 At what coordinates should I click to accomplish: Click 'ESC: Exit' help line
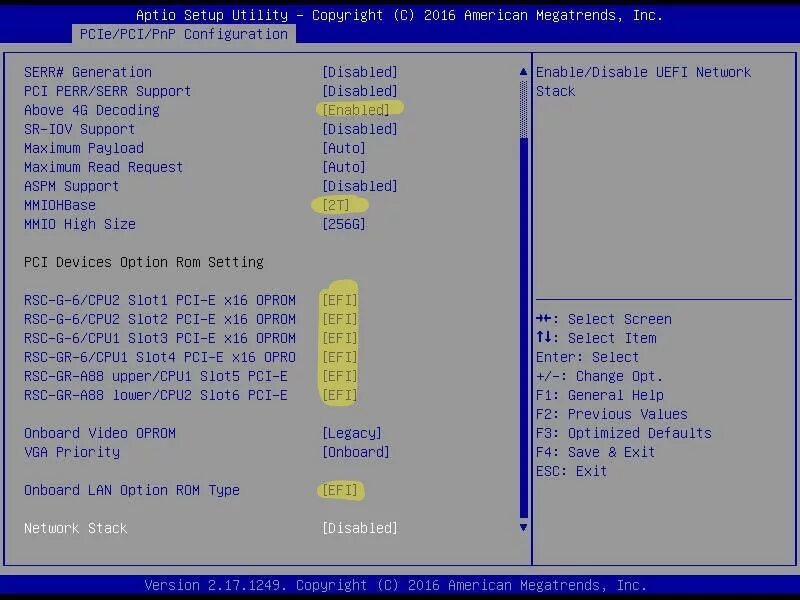click(571, 471)
